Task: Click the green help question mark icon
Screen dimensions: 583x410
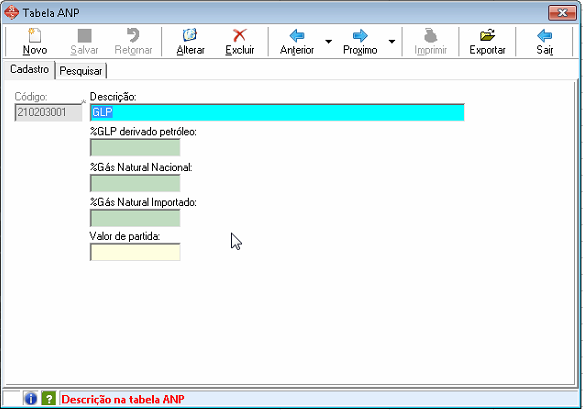Action: click(48, 398)
